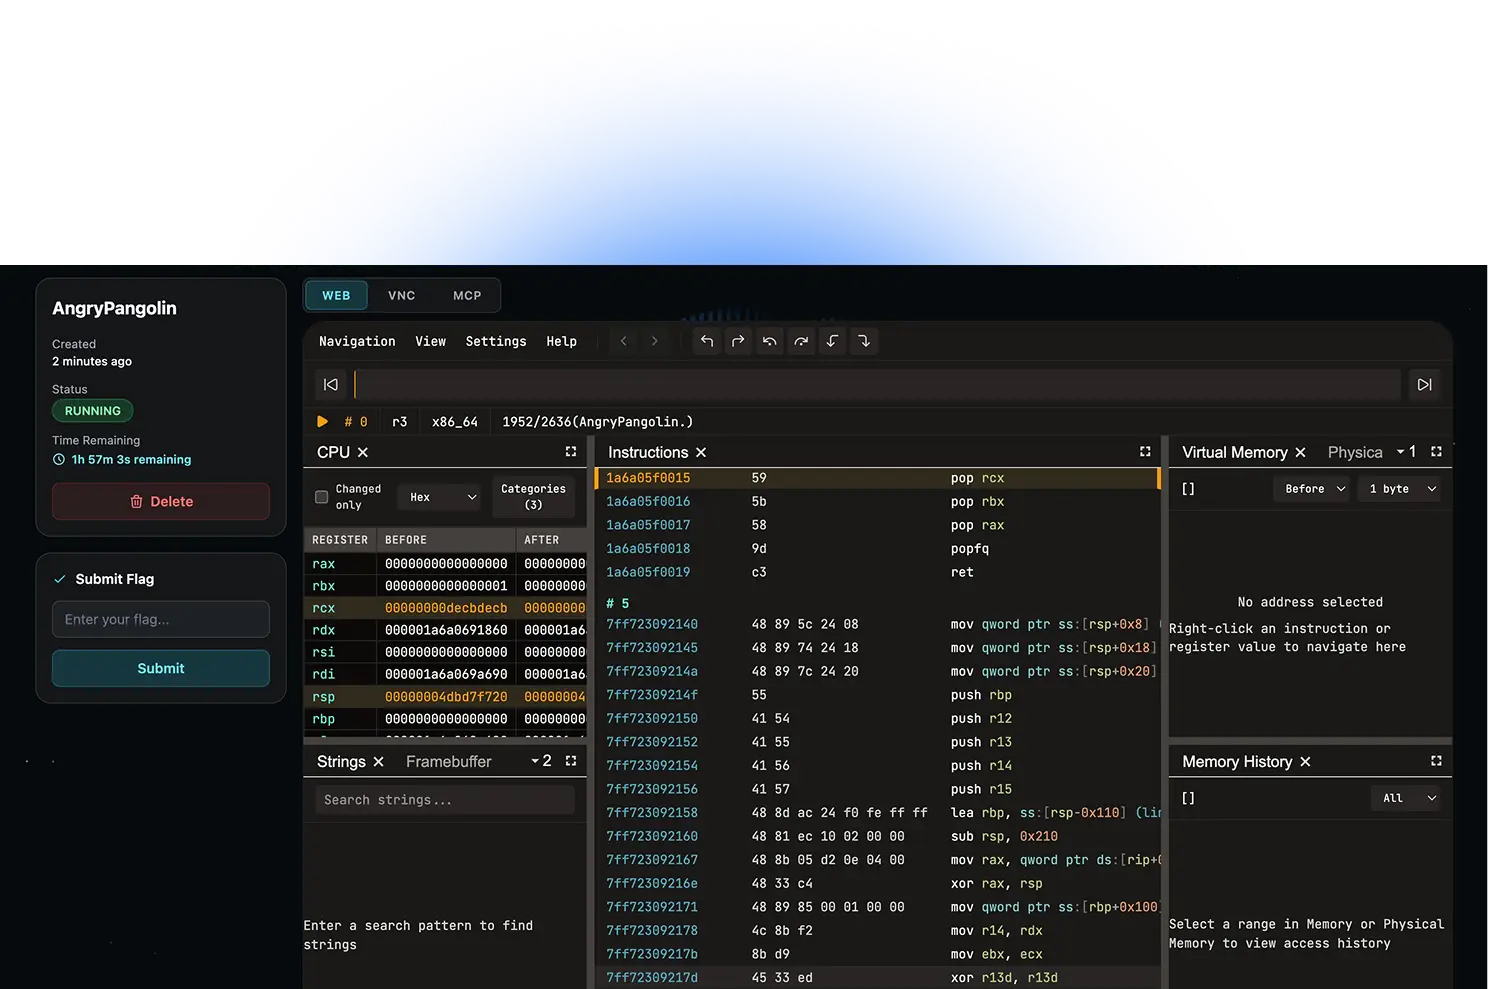Screen dimensions: 1488x989
Task: Click the curved redo-style step icon
Action: pyautogui.click(x=801, y=341)
